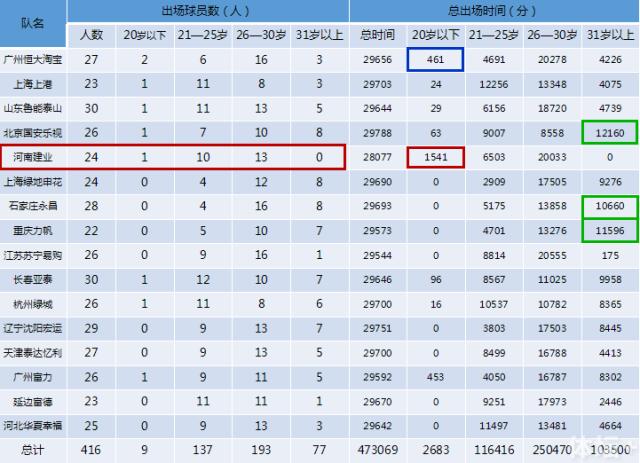Viewport: 640px width, 463px height.
Task: Click team name 河北华夏幸福
Action: pyautogui.click(x=33, y=426)
